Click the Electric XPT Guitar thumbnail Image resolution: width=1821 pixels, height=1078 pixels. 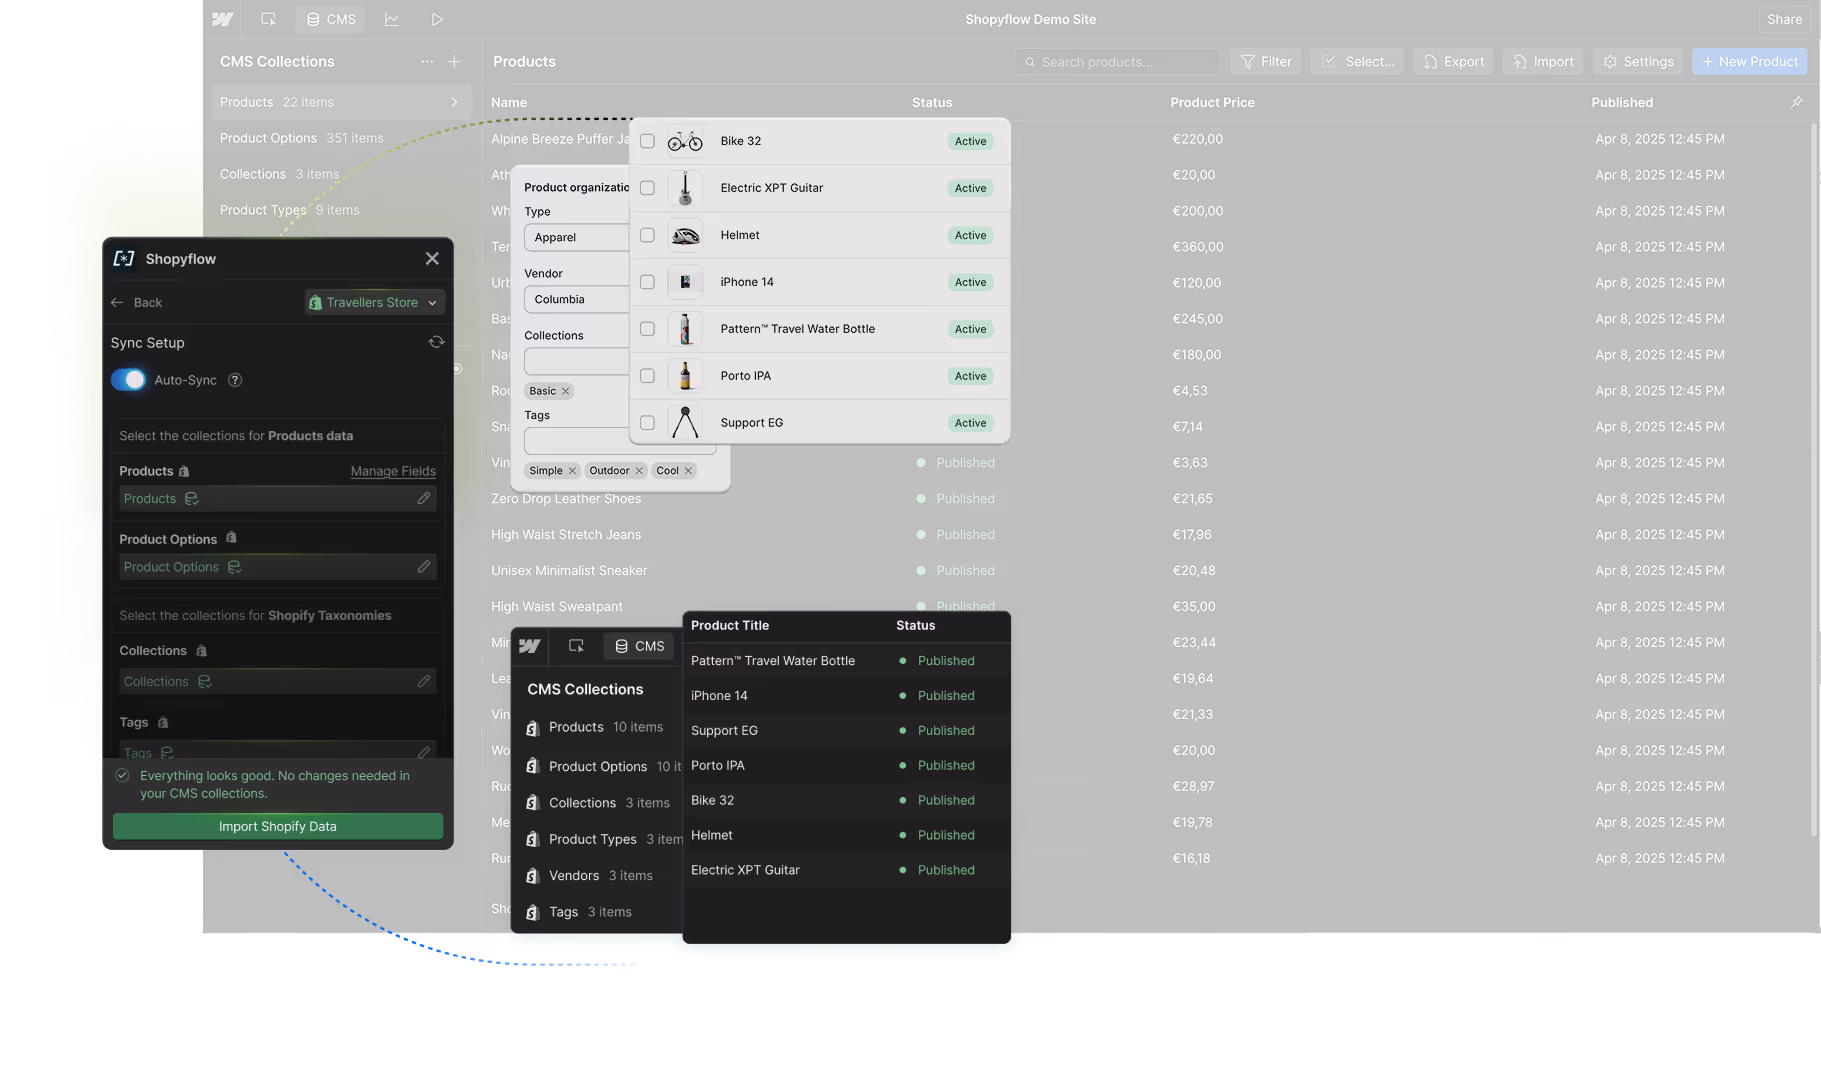[x=685, y=188]
